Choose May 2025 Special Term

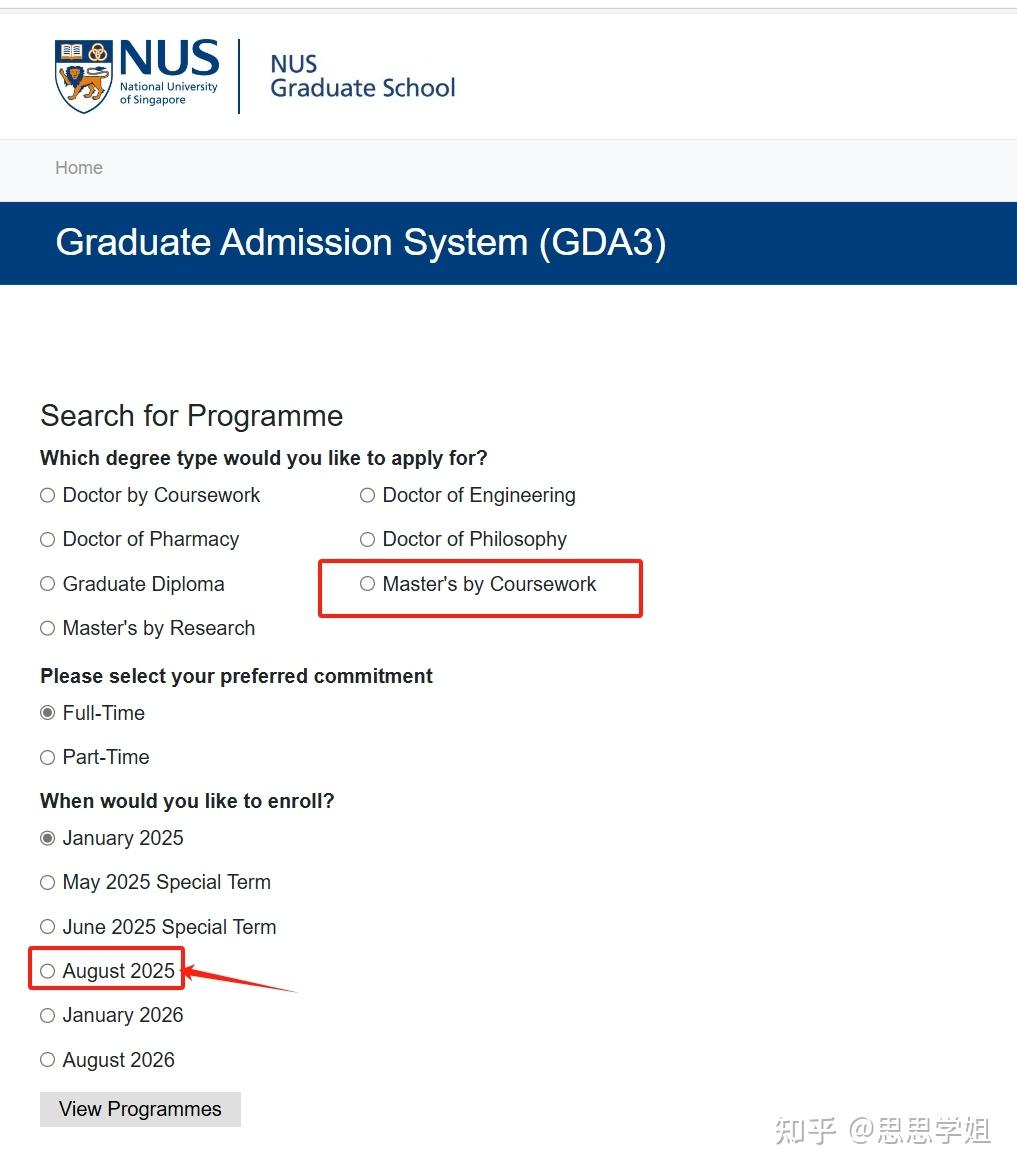[x=47, y=882]
